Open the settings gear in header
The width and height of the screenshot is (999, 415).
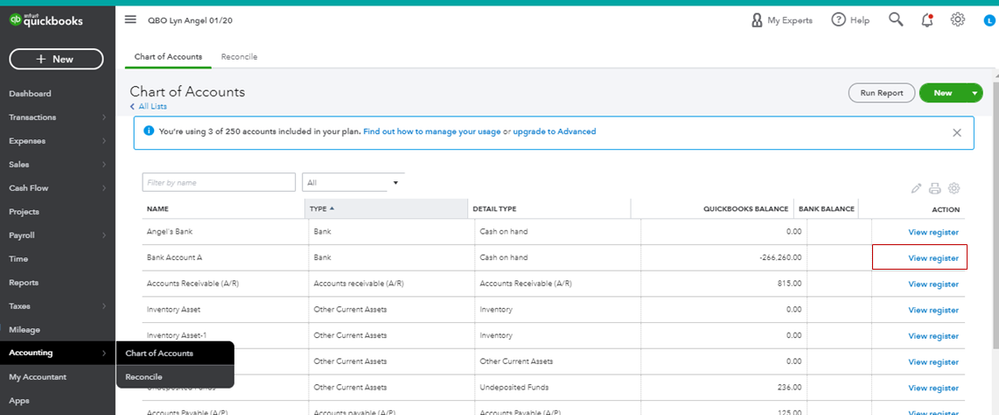coord(958,20)
